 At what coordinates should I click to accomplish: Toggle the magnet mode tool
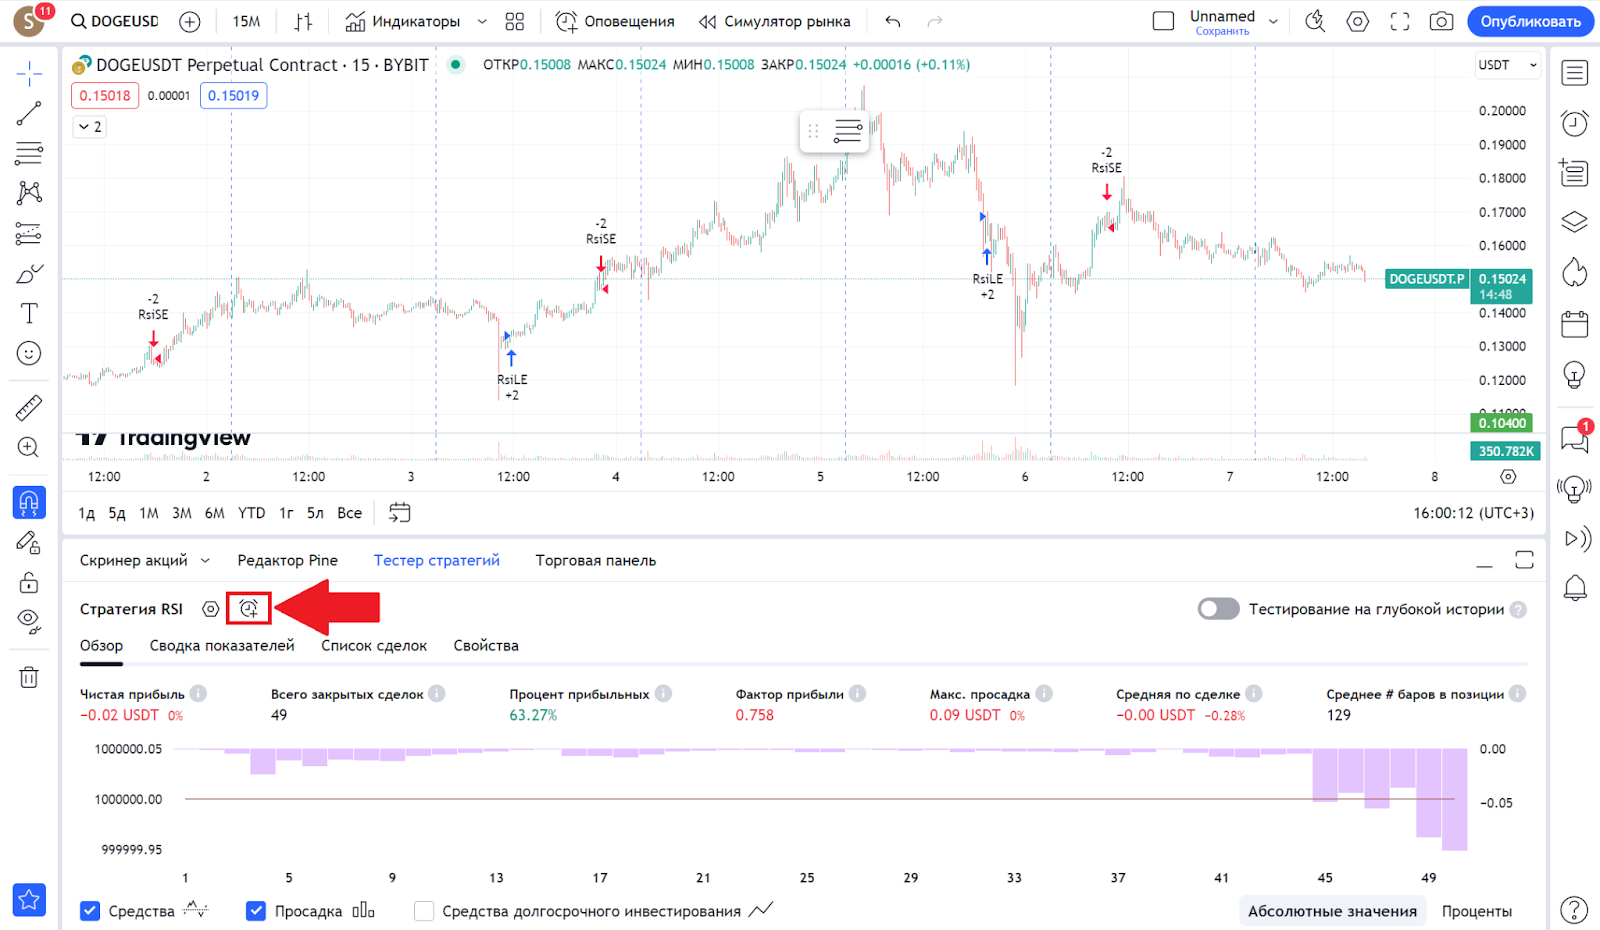29,502
